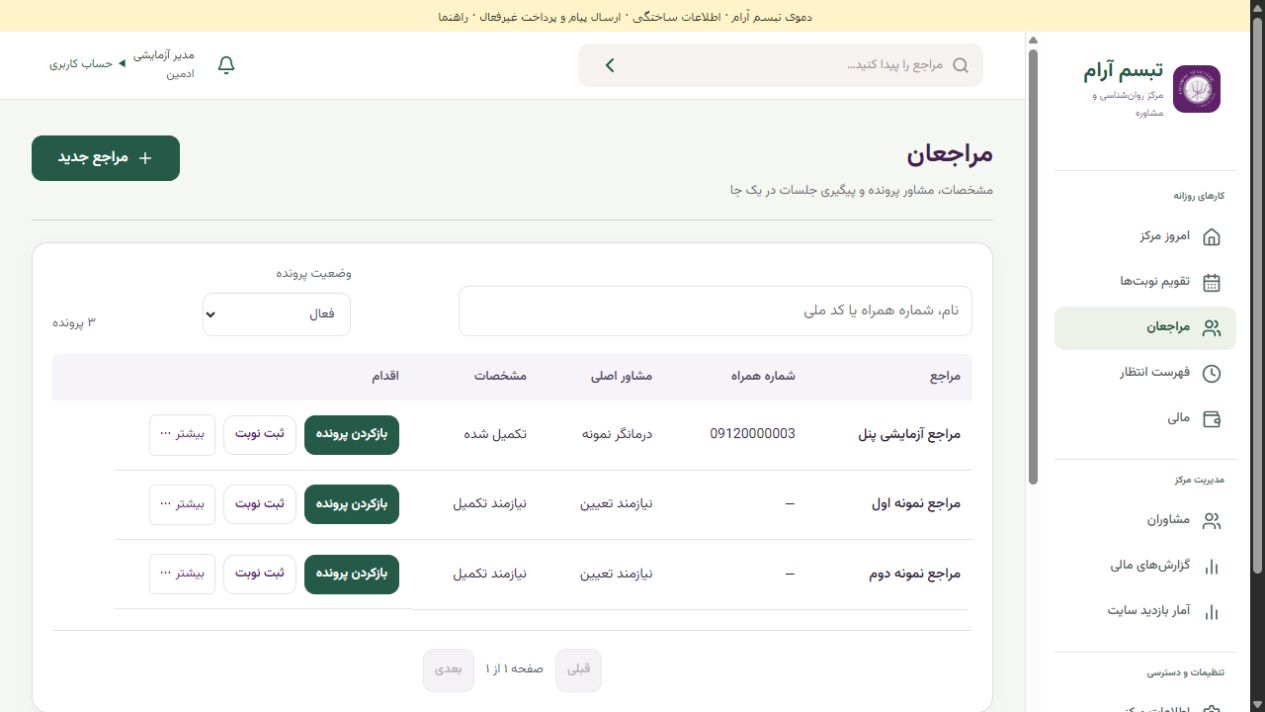The height and width of the screenshot is (712, 1265).
Task: Click ثبت نوبت for مراجع نمونه دوم
Action: pos(260,574)
